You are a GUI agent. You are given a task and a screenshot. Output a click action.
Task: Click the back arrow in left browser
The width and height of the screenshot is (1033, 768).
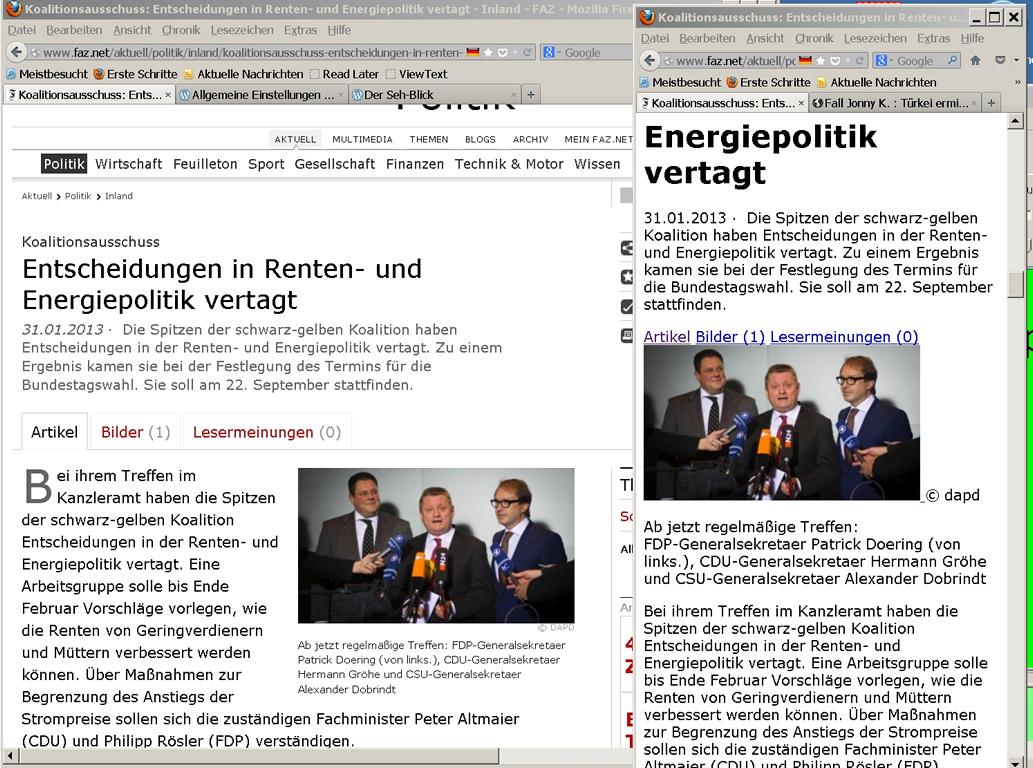16,52
